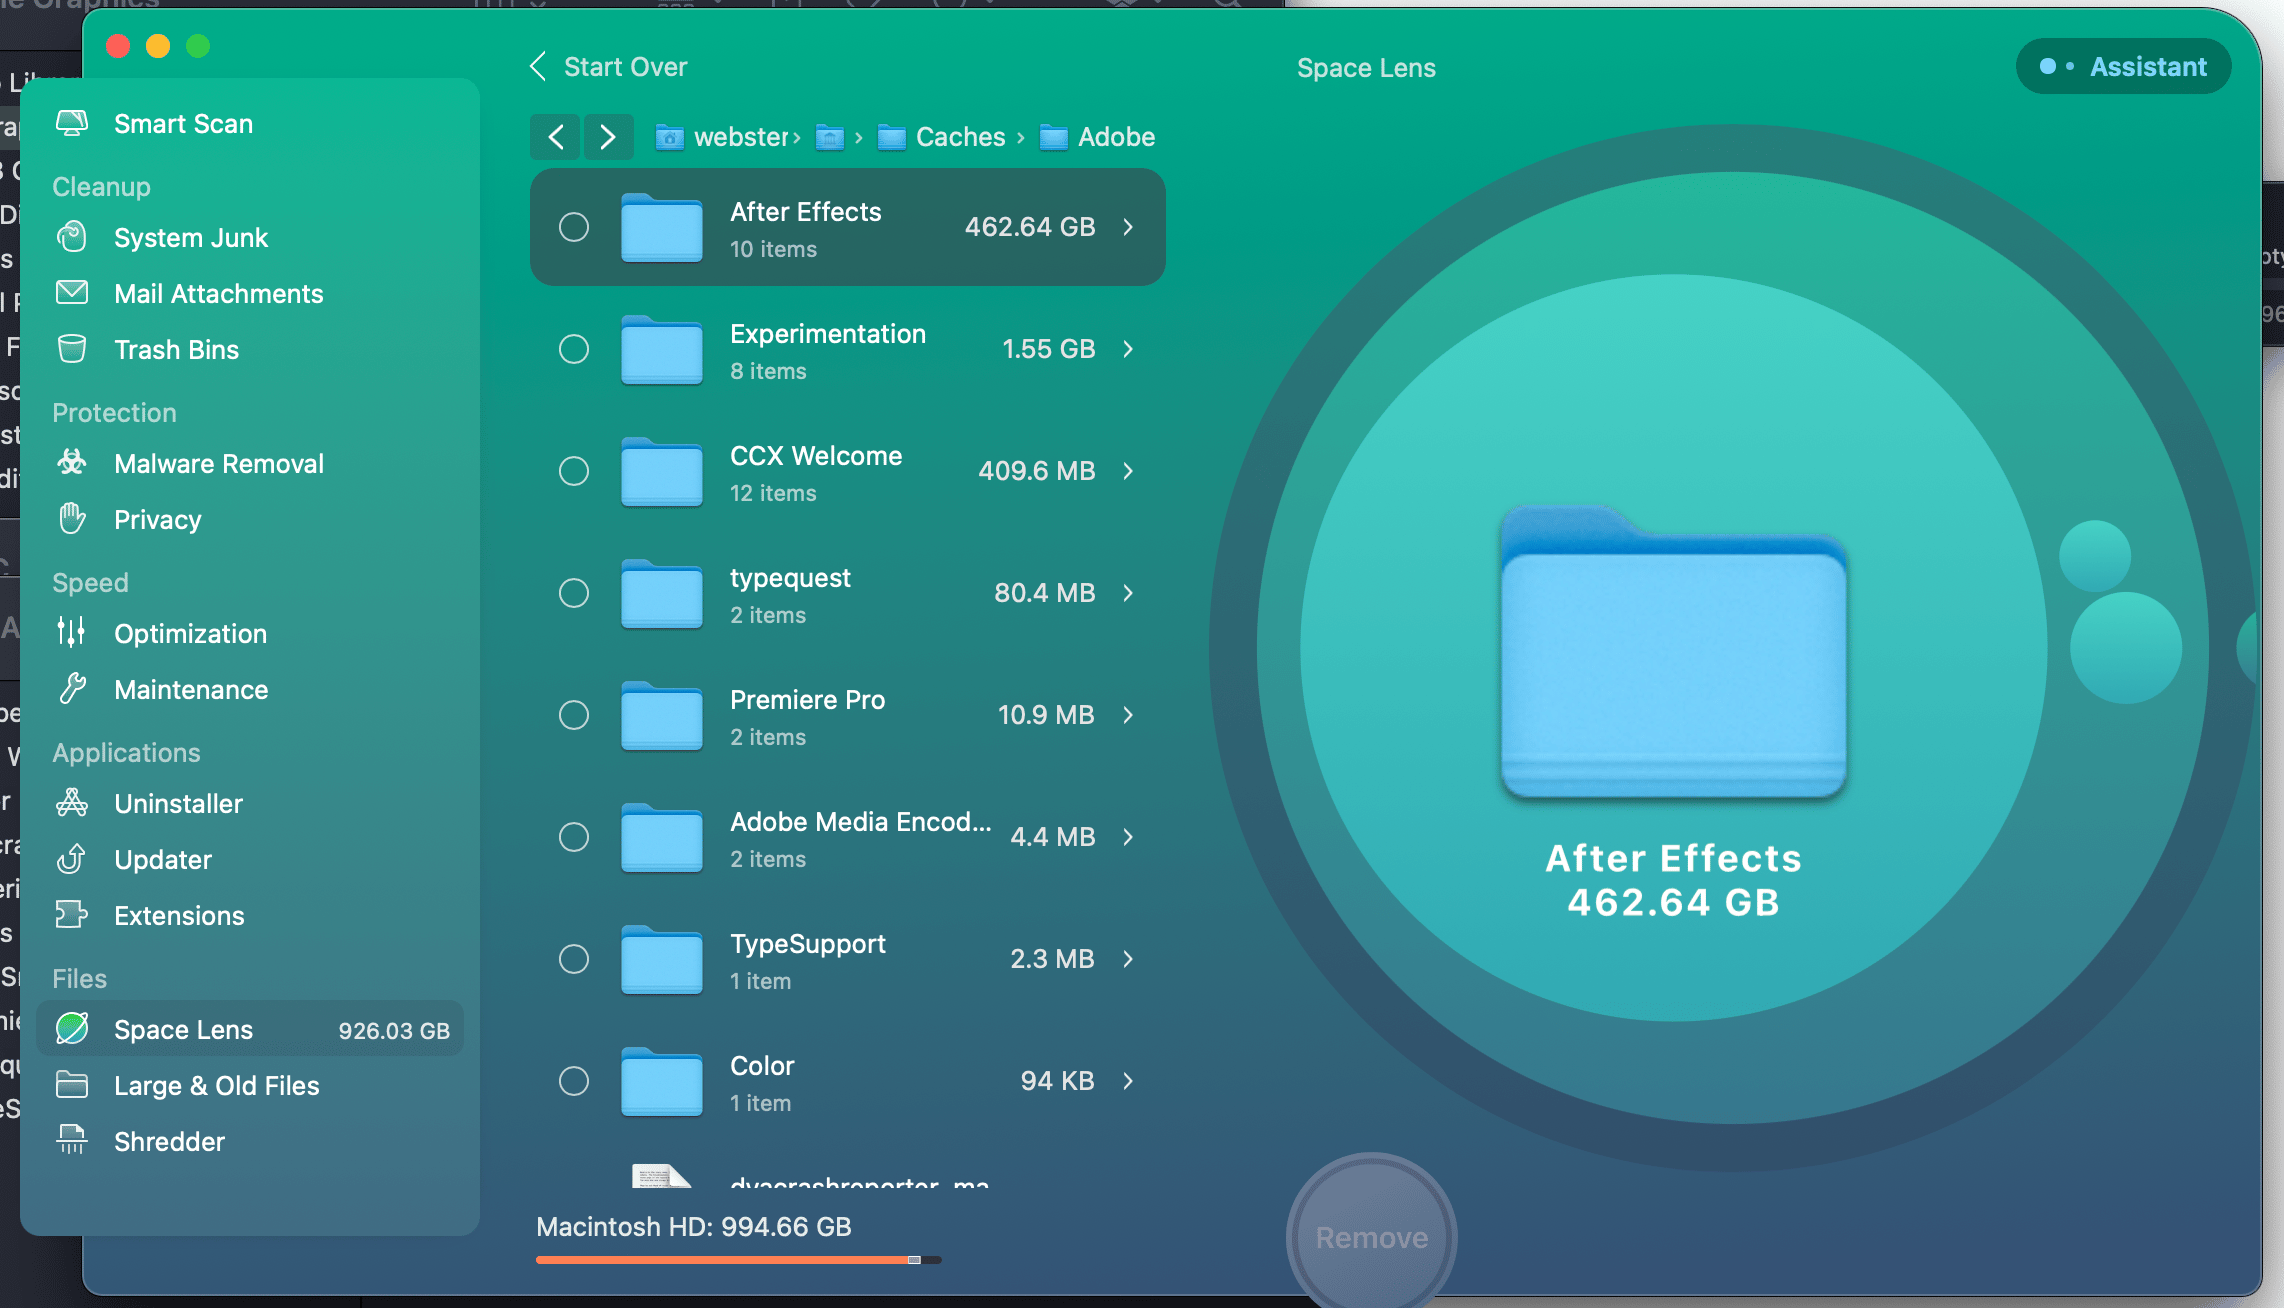The image size is (2284, 1308).
Task: Select the Premiere Pro folder checkbox circle
Action: point(574,715)
